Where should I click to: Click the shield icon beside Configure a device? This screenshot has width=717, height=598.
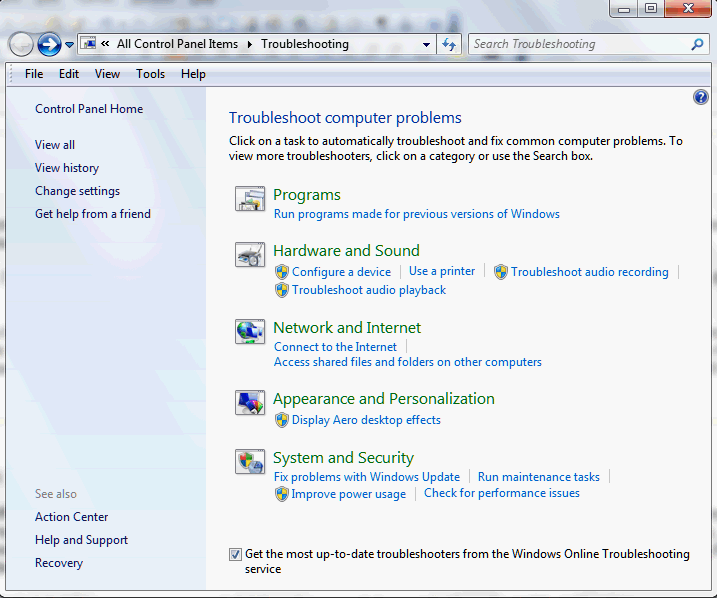[282, 272]
